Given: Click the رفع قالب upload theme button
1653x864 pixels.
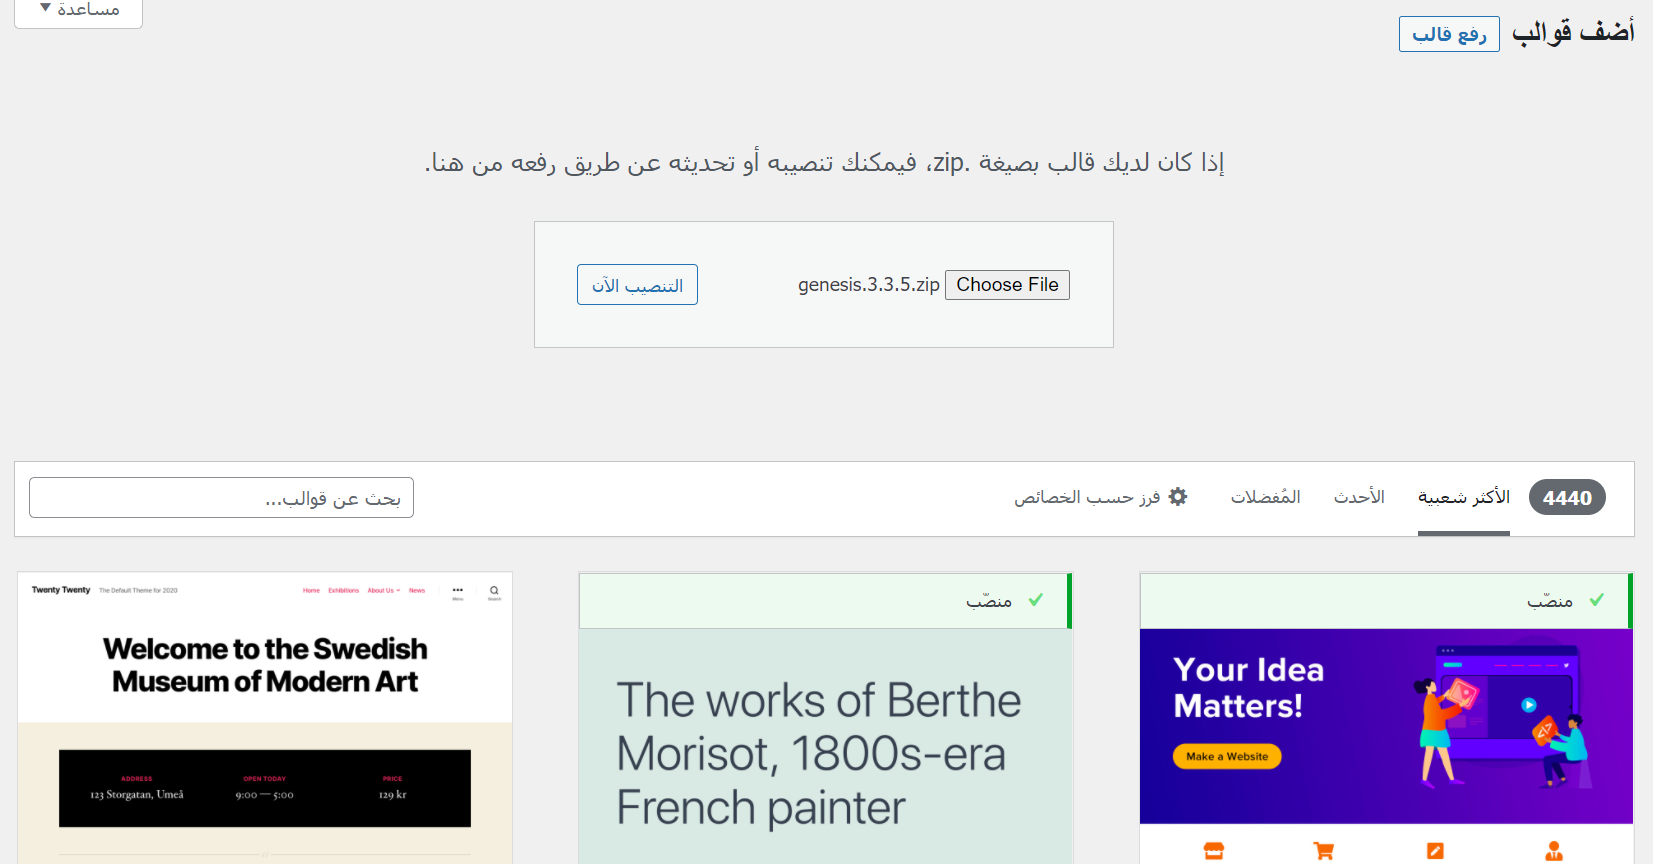Looking at the screenshot, I should point(1449,34).
